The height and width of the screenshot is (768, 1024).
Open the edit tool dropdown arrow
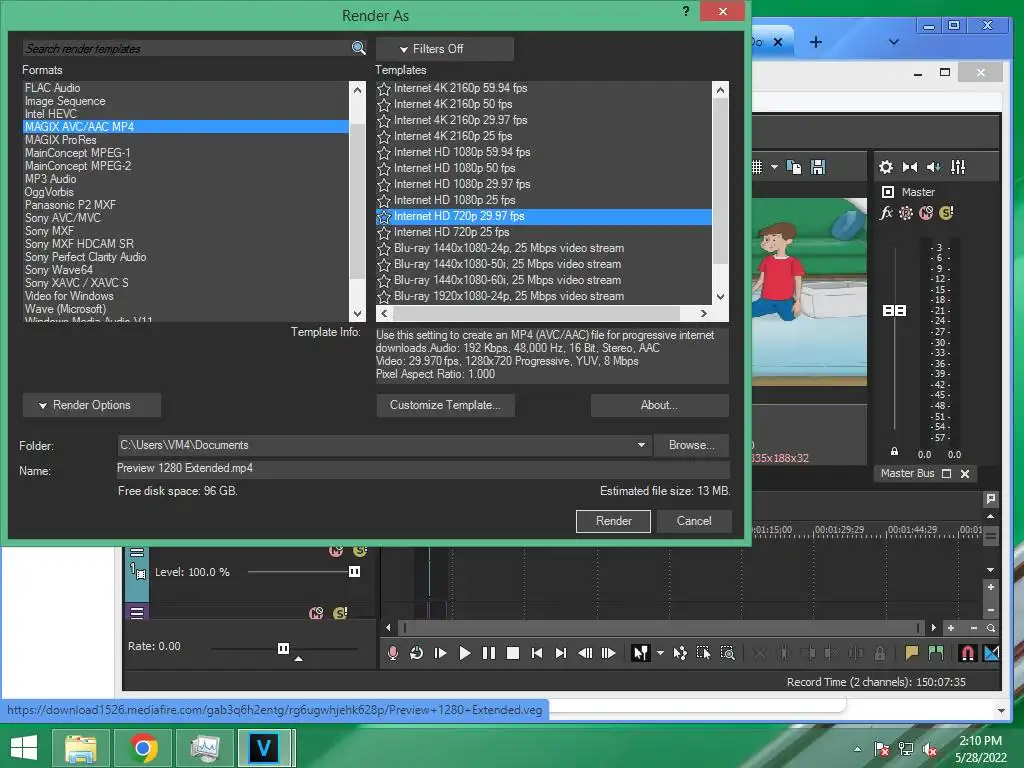[x=660, y=653]
